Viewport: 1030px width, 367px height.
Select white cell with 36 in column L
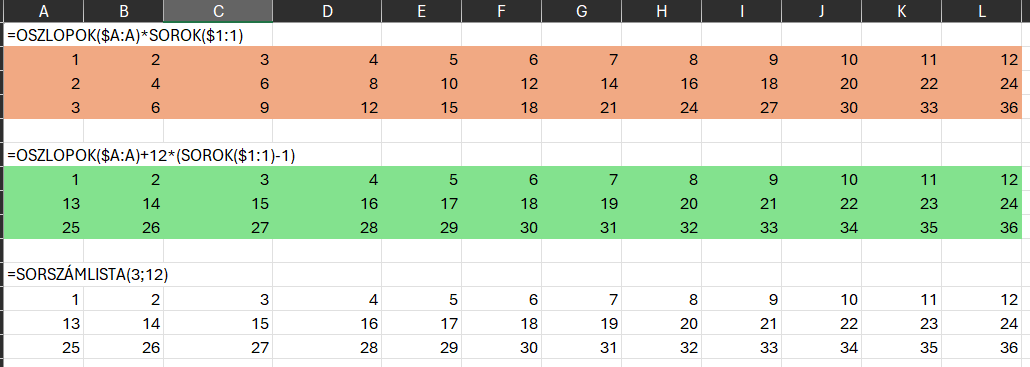pos(981,347)
